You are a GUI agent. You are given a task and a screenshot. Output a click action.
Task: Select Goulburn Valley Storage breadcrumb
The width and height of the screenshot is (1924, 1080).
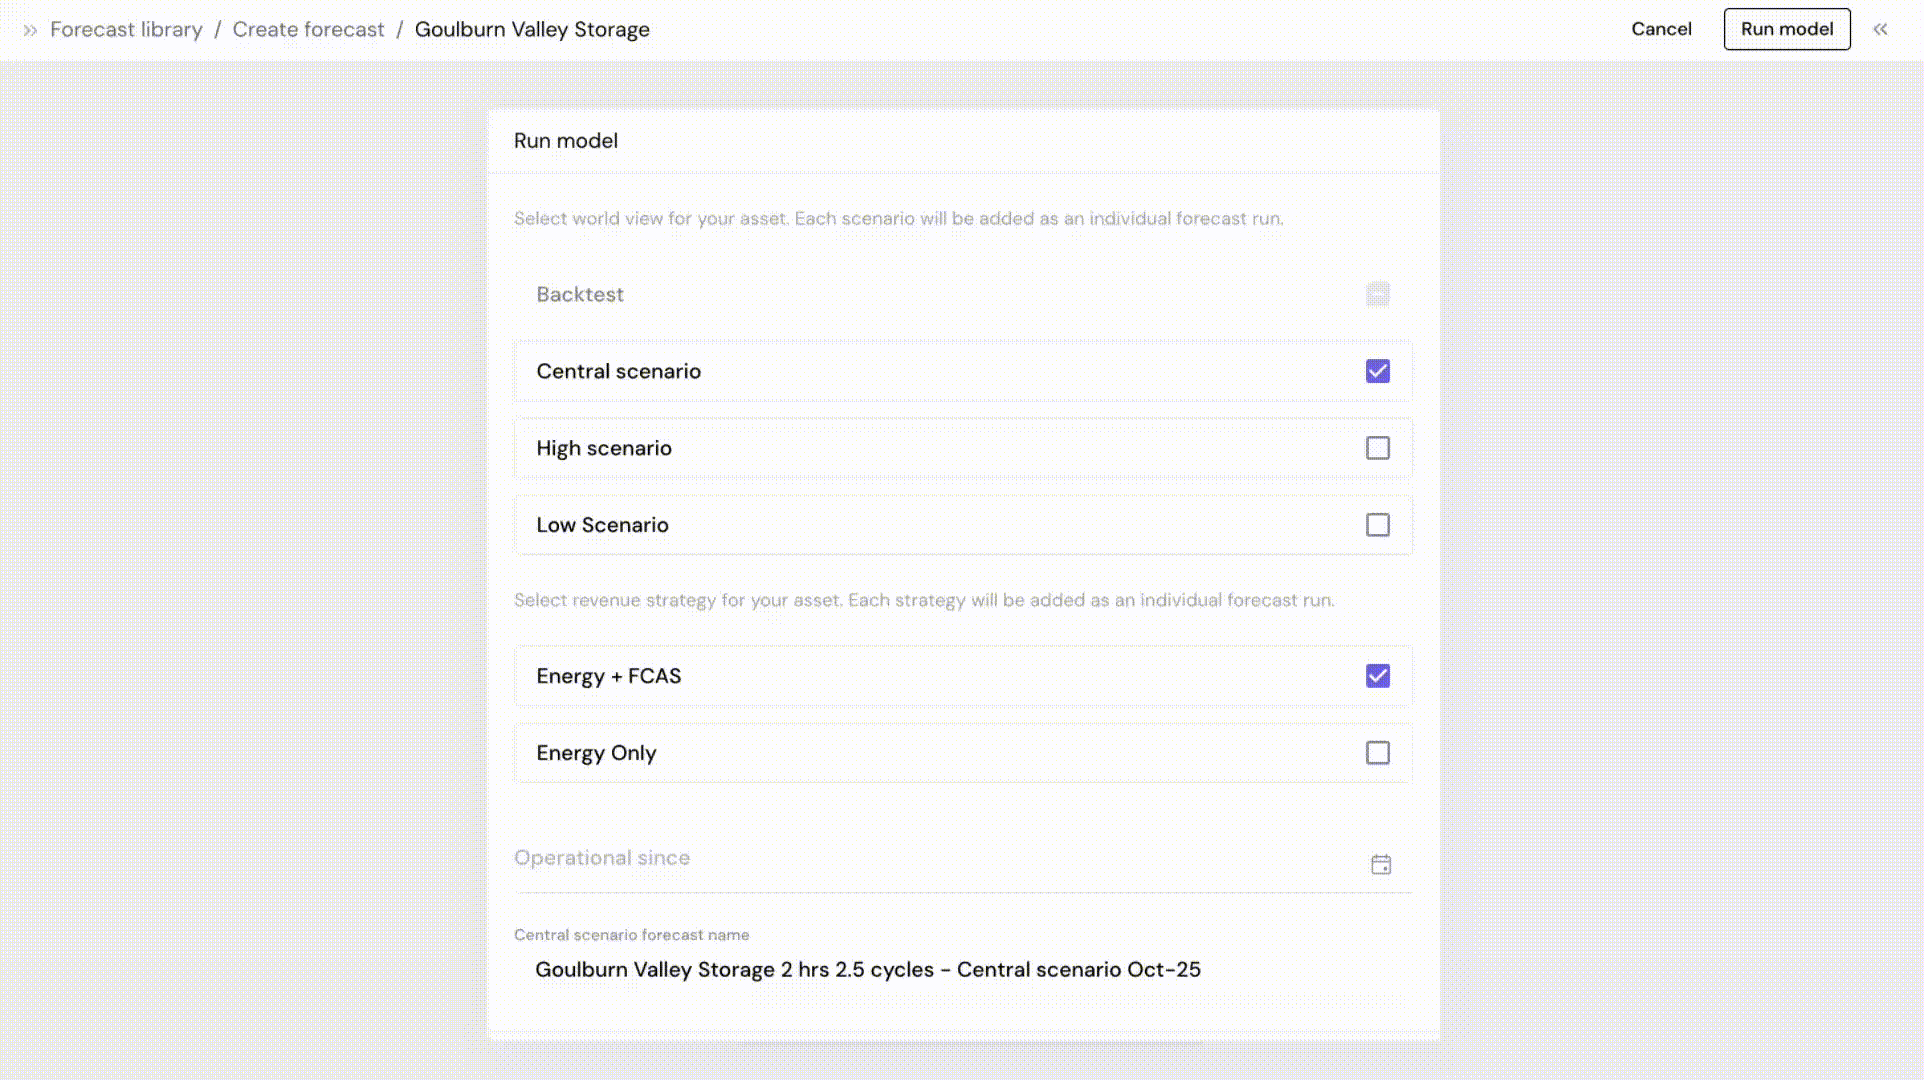[532, 30]
